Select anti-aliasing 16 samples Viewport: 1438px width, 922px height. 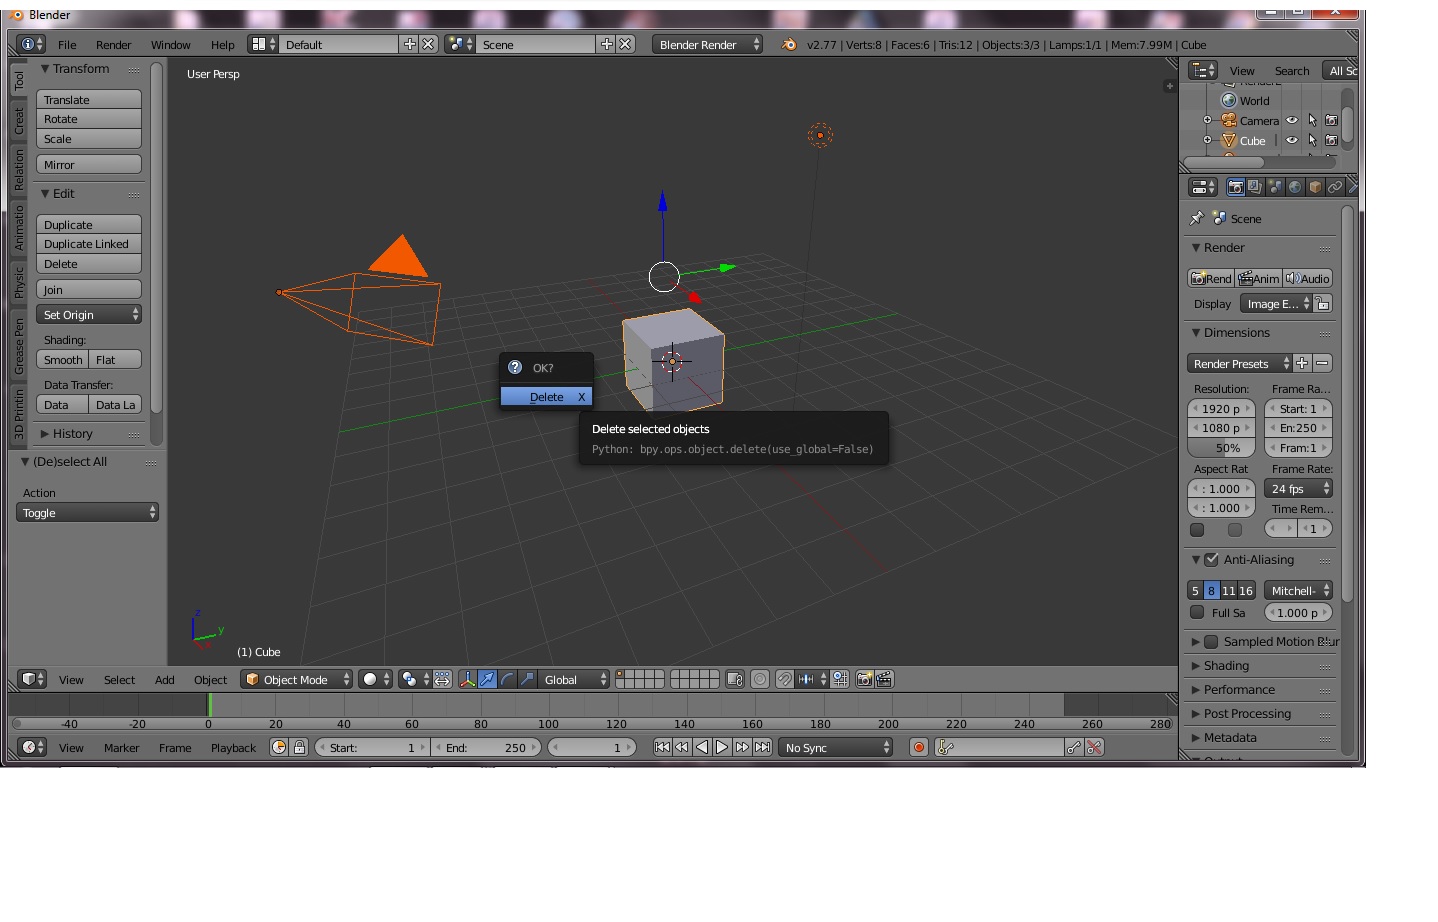[1246, 591]
